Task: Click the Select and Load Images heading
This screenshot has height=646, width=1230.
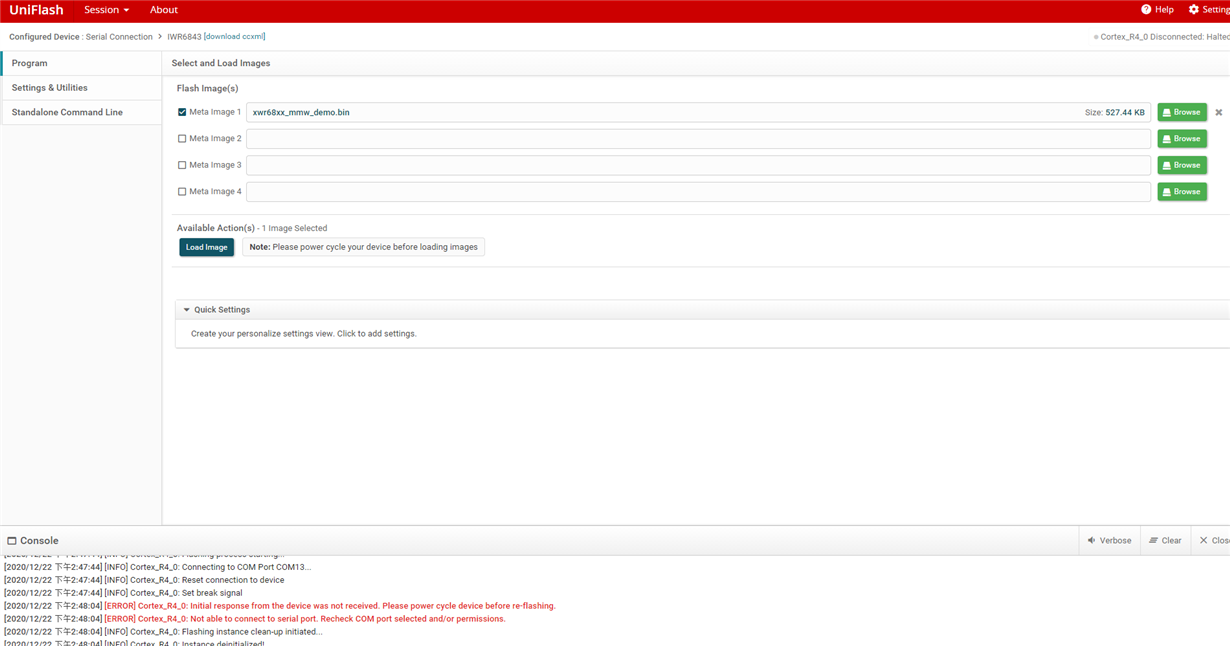Action: 221,63
